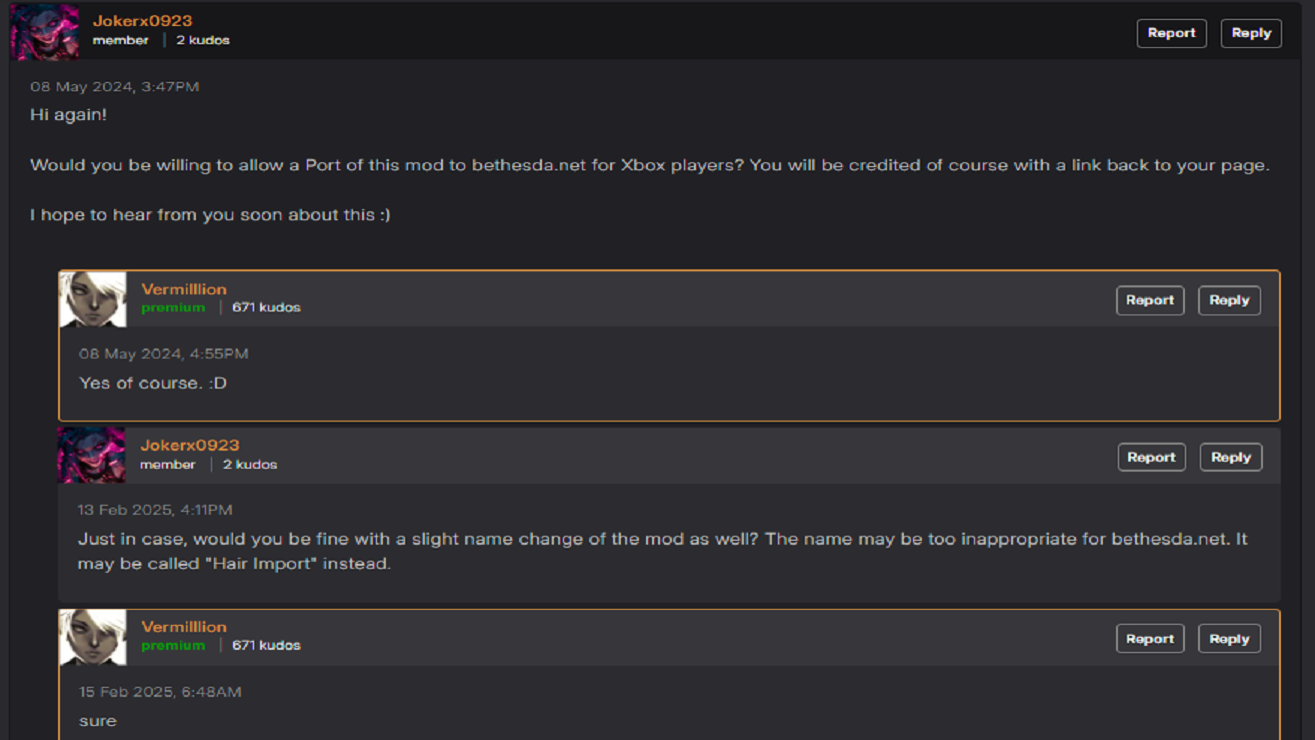
Task: Visit Vermilllion's profile from the 08 May reply
Action: click(x=184, y=289)
